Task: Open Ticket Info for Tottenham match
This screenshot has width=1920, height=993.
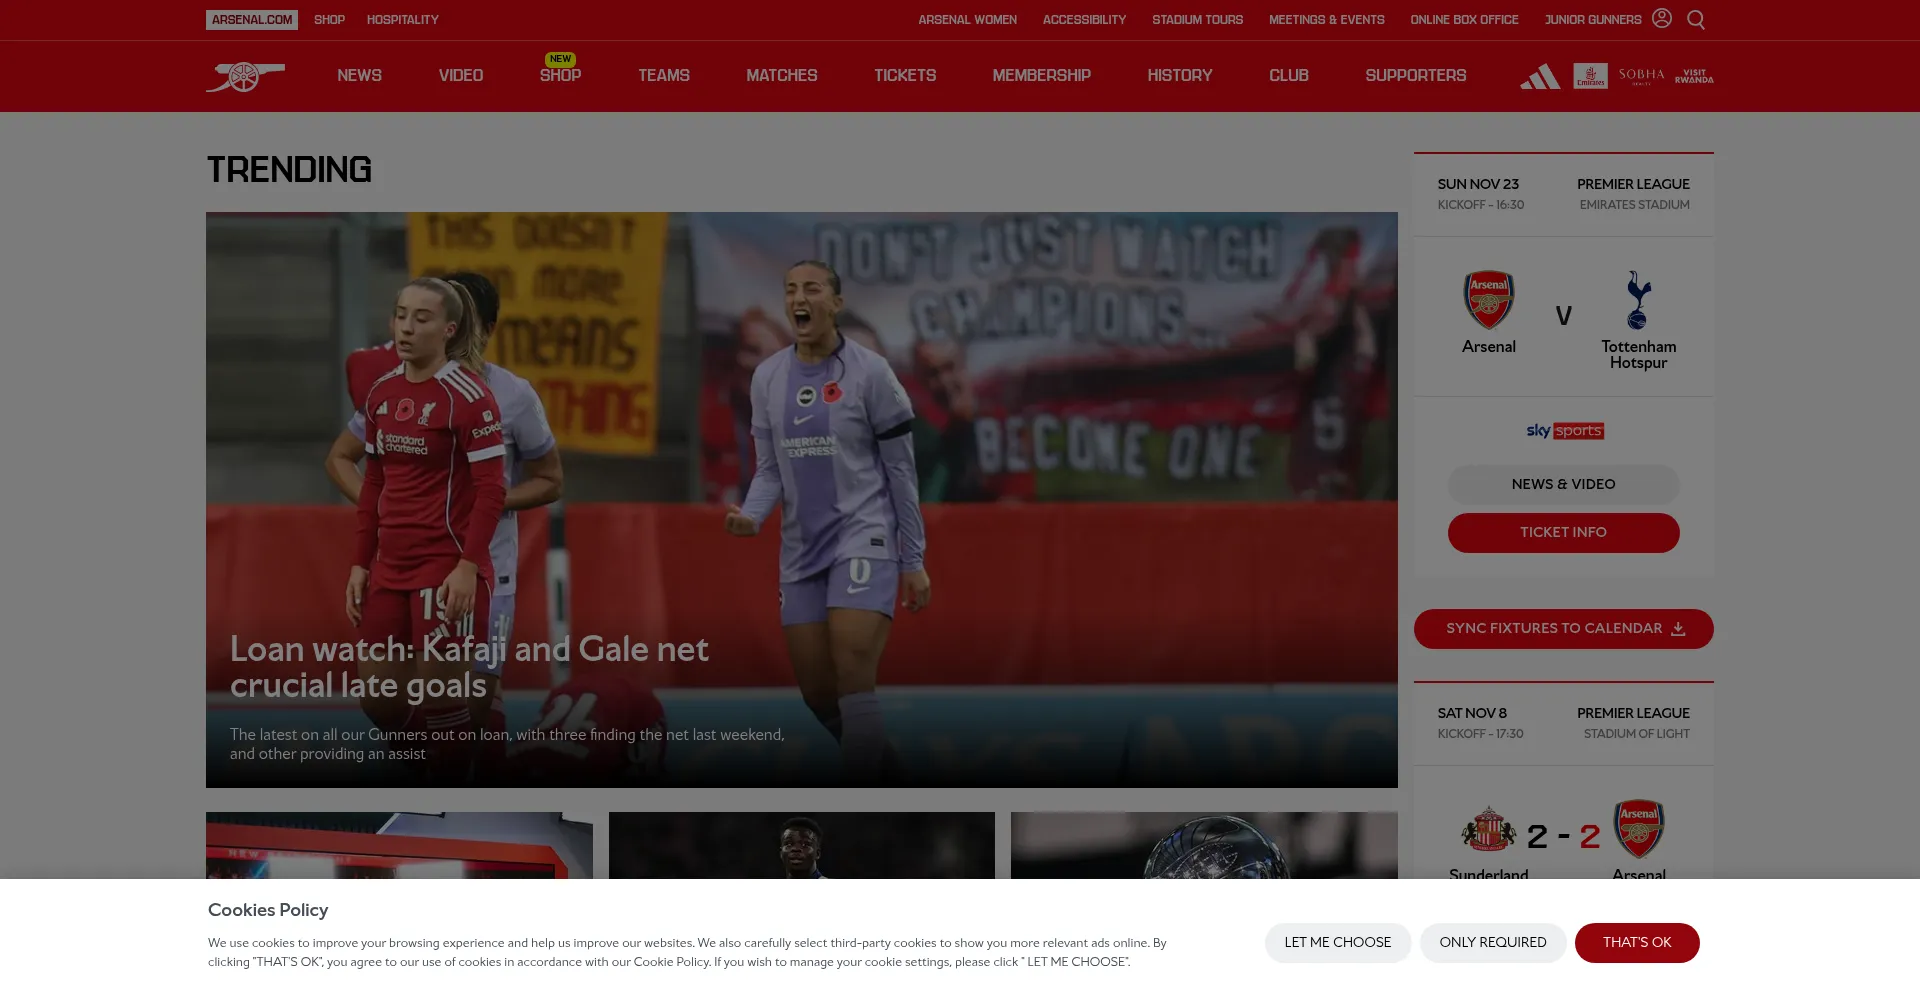Action: pos(1563,533)
